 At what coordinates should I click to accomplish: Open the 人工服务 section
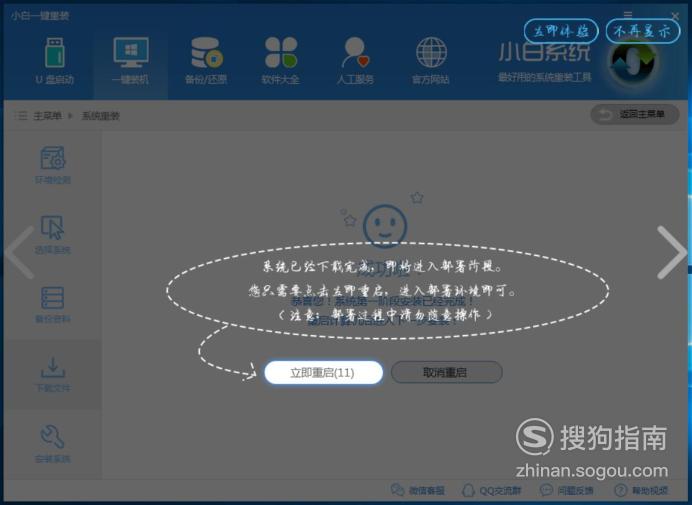(355, 61)
